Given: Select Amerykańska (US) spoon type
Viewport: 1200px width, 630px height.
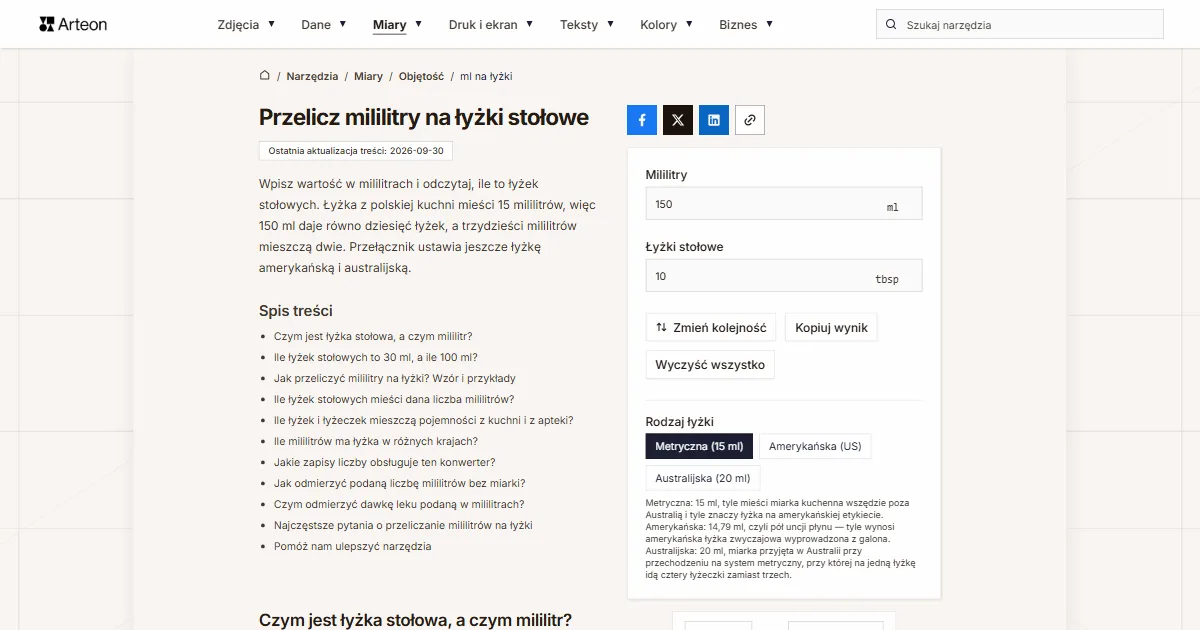Looking at the screenshot, I should pos(815,446).
